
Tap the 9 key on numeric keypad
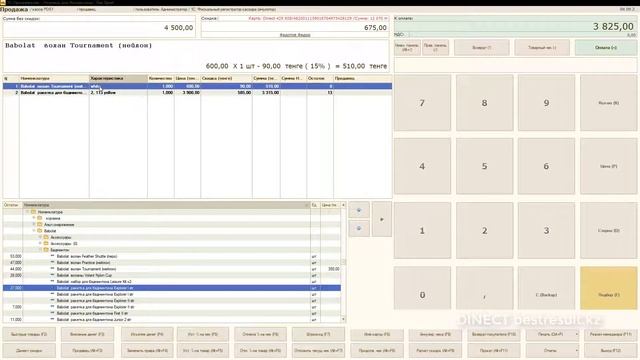[x=546, y=102]
